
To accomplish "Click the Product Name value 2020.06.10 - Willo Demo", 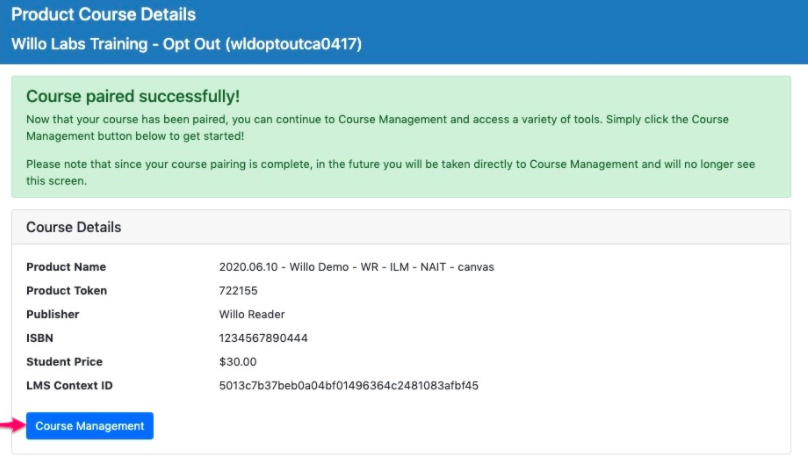I will click(x=357, y=267).
